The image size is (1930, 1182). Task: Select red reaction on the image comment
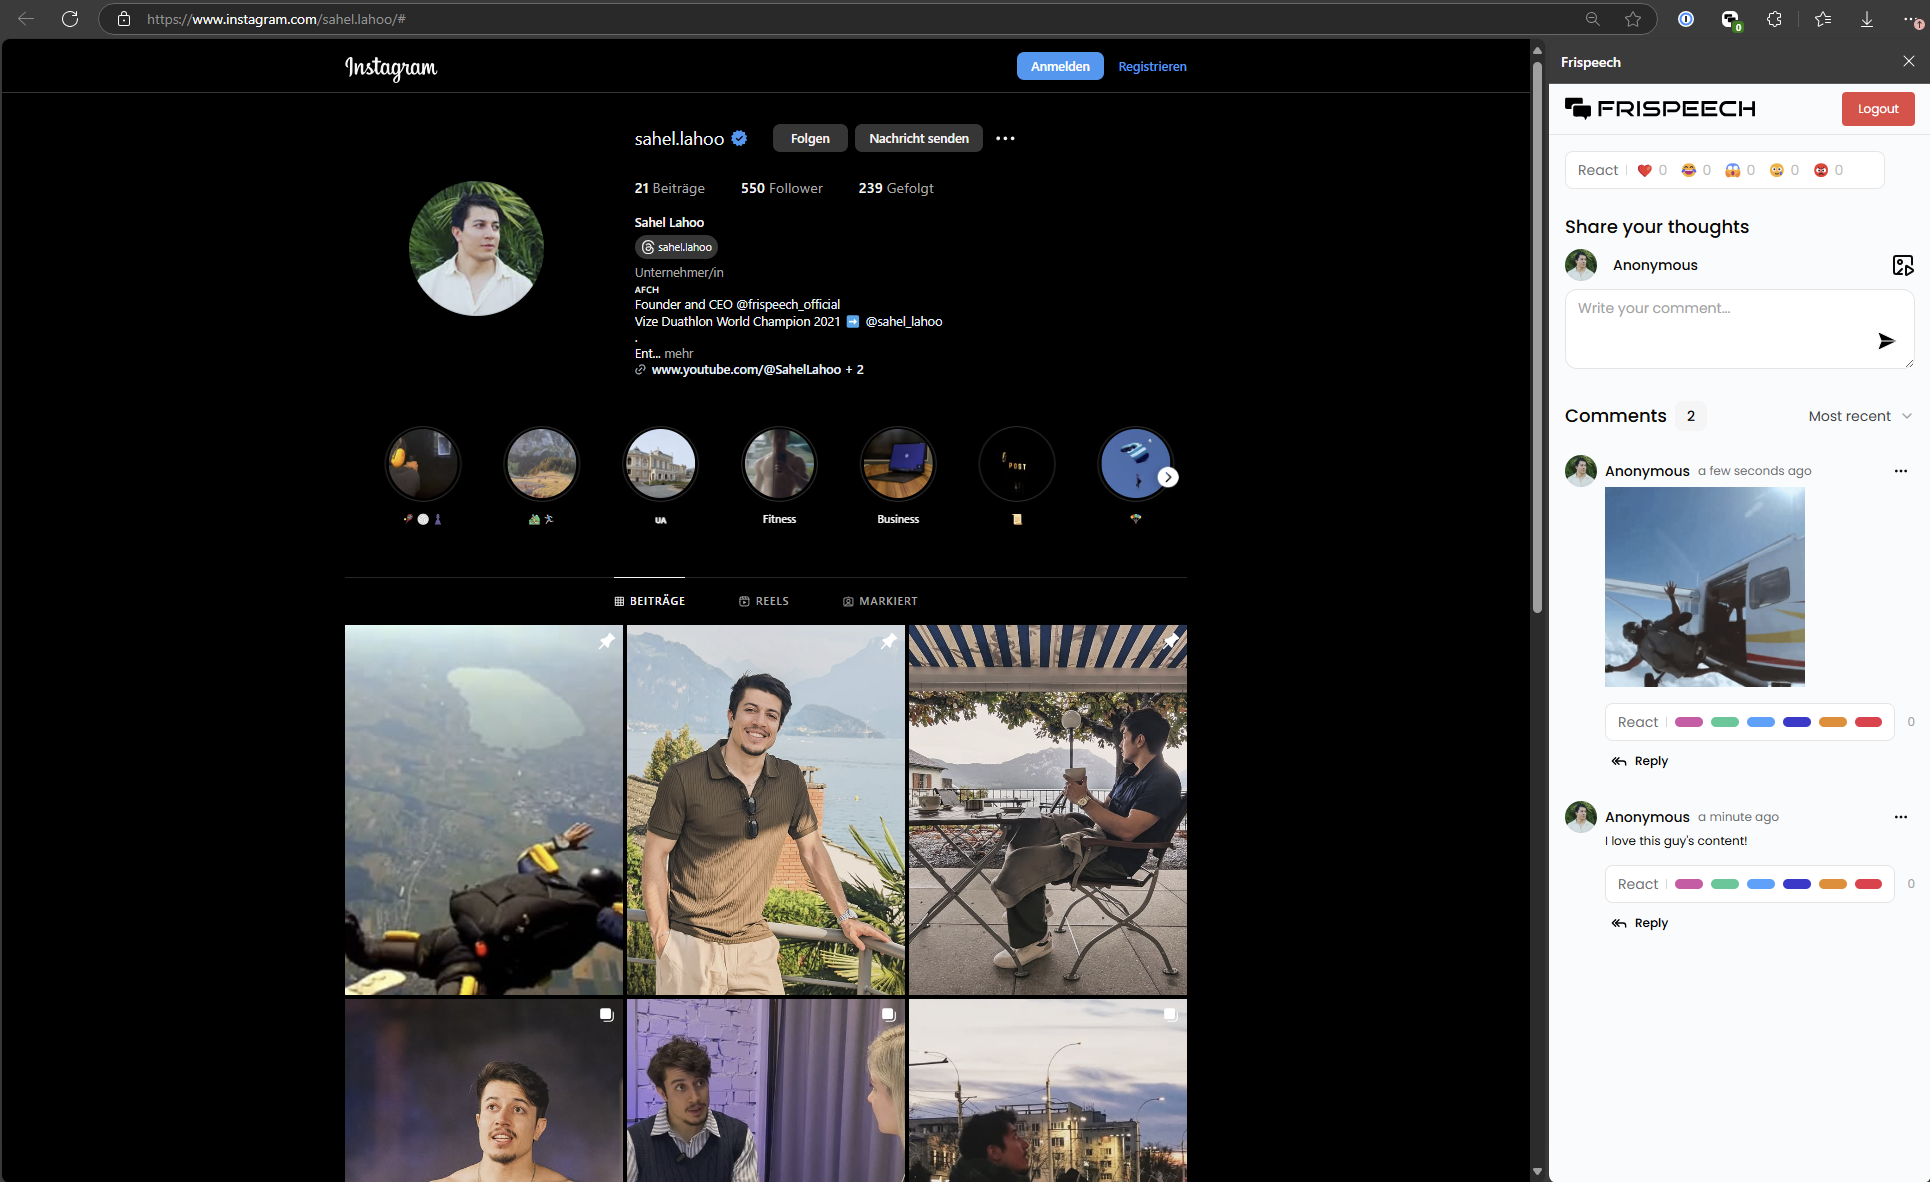1869,722
